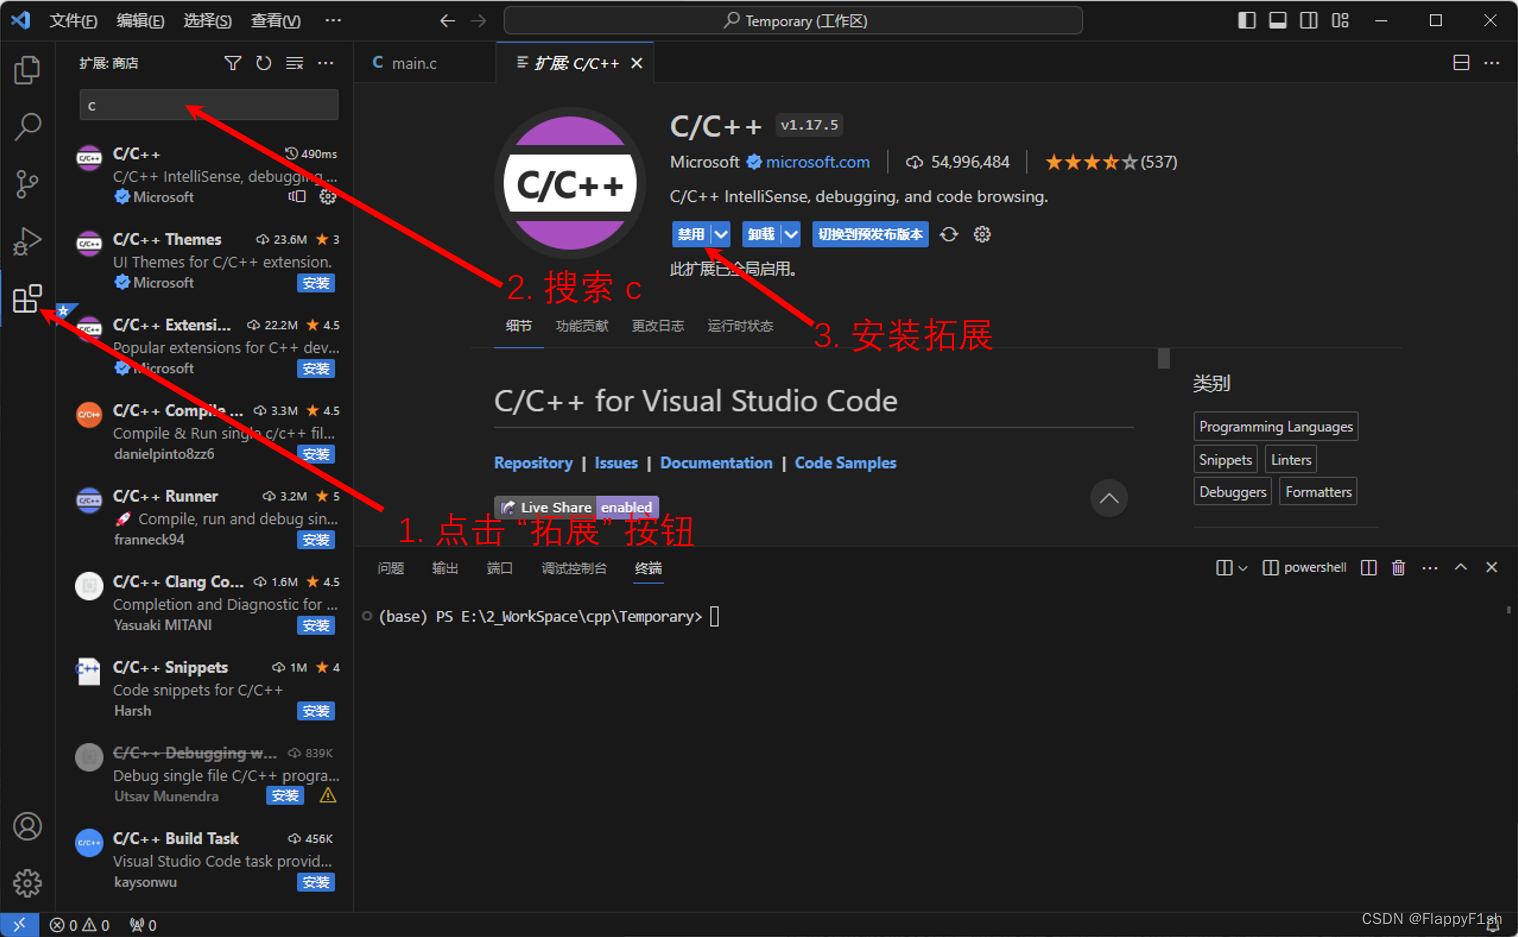Select Programming Languages category tag
This screenshot has width=1518, height=937.
click(x=1276, y=427)
